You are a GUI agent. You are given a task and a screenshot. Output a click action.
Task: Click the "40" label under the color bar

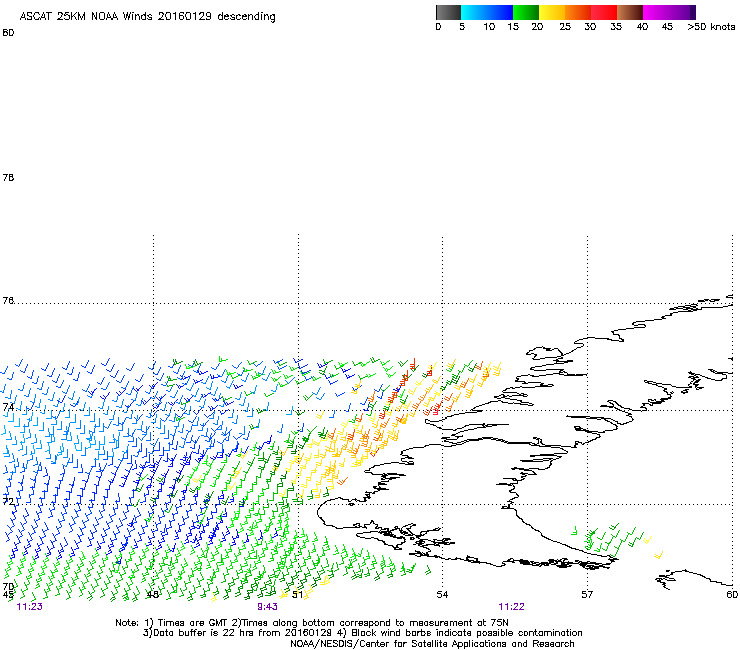click(x=642, y=27)
